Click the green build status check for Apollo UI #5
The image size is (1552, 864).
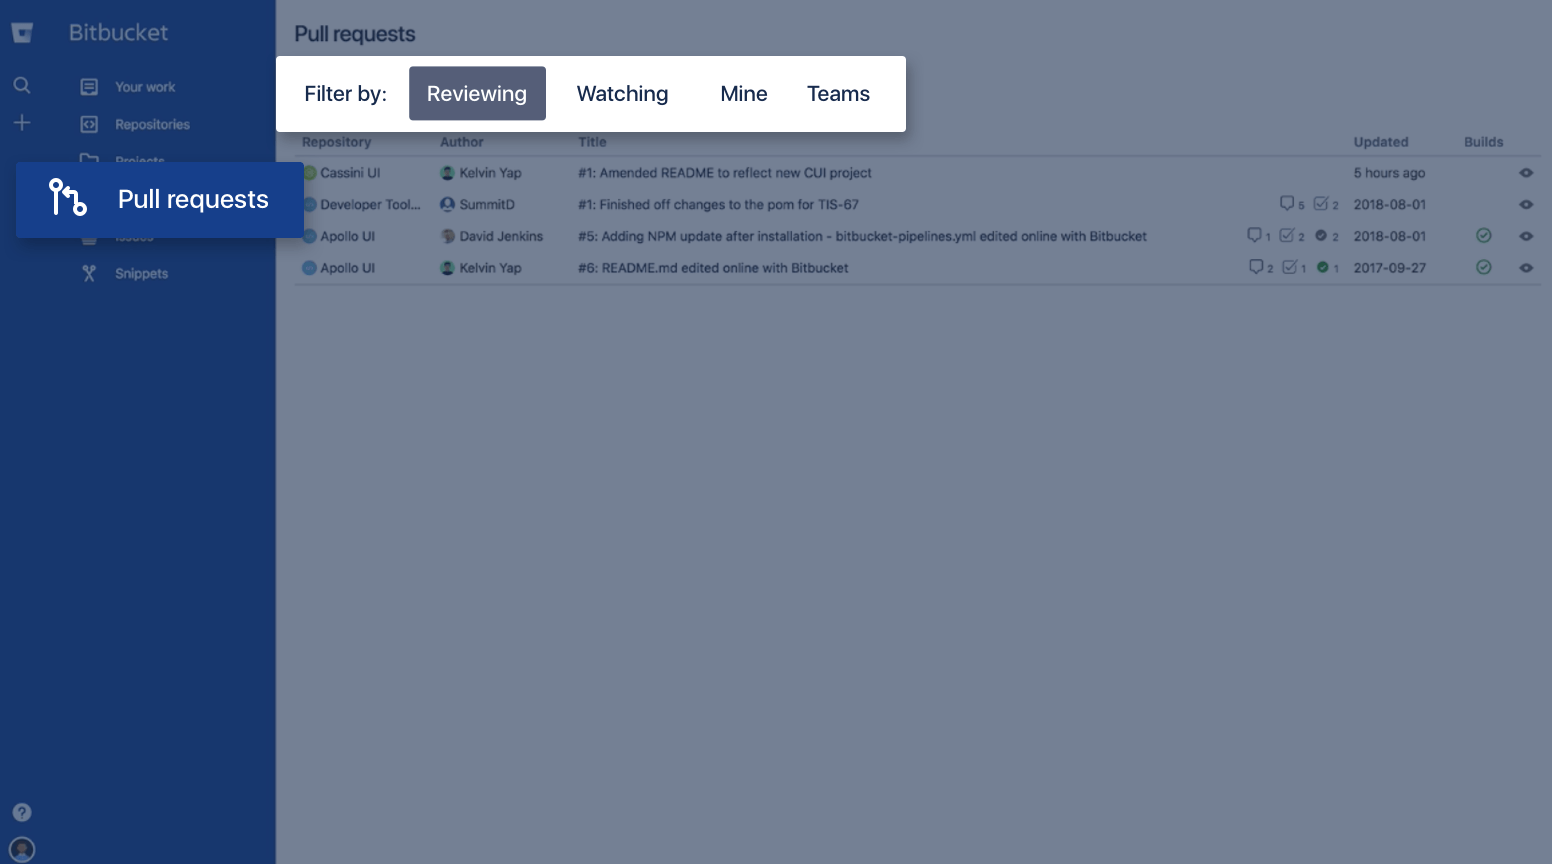click(1484, 236)
